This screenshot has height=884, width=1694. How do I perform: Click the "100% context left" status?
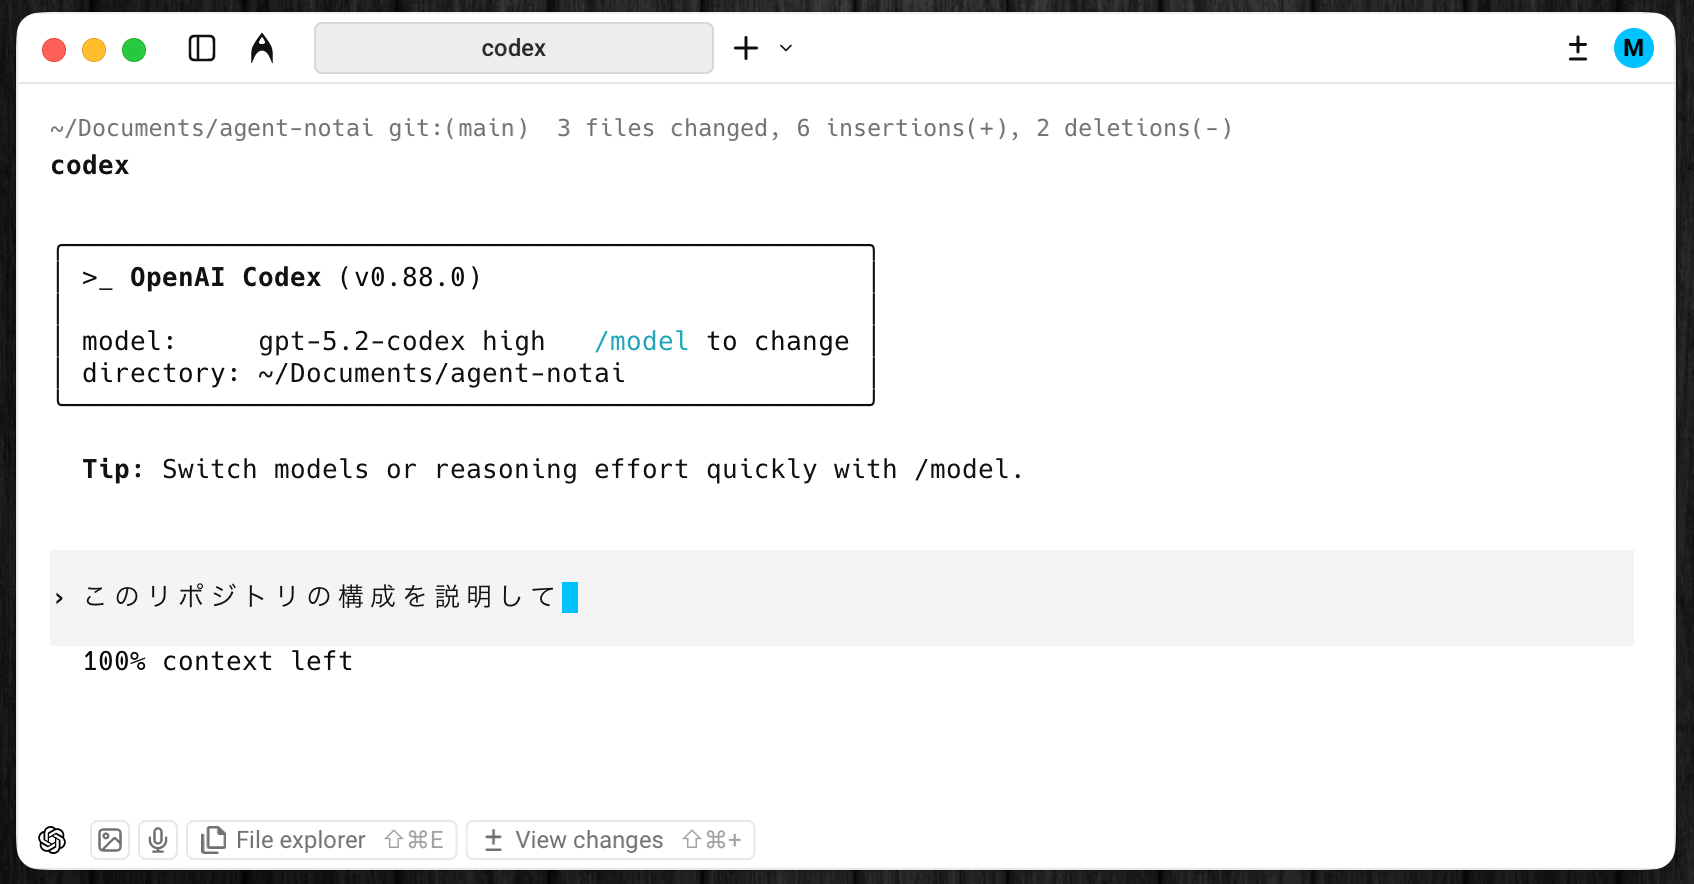(217, 662)
